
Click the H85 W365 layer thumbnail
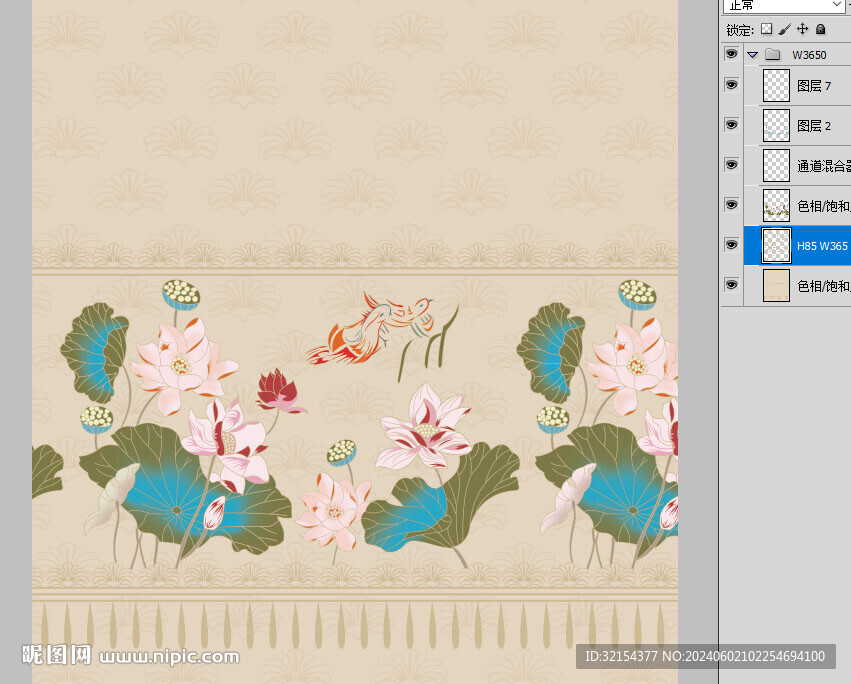click(776, 245)
